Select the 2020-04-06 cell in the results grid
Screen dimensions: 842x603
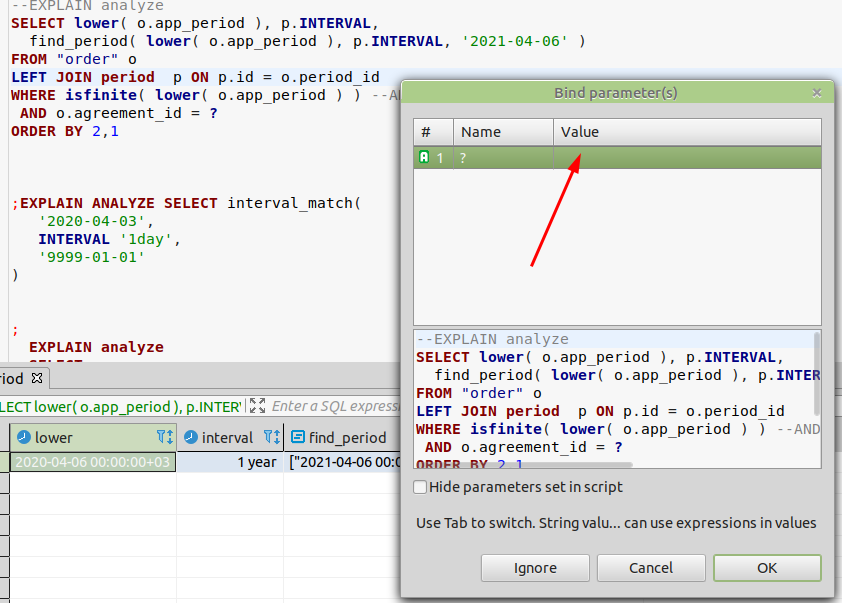pos(92,460)
